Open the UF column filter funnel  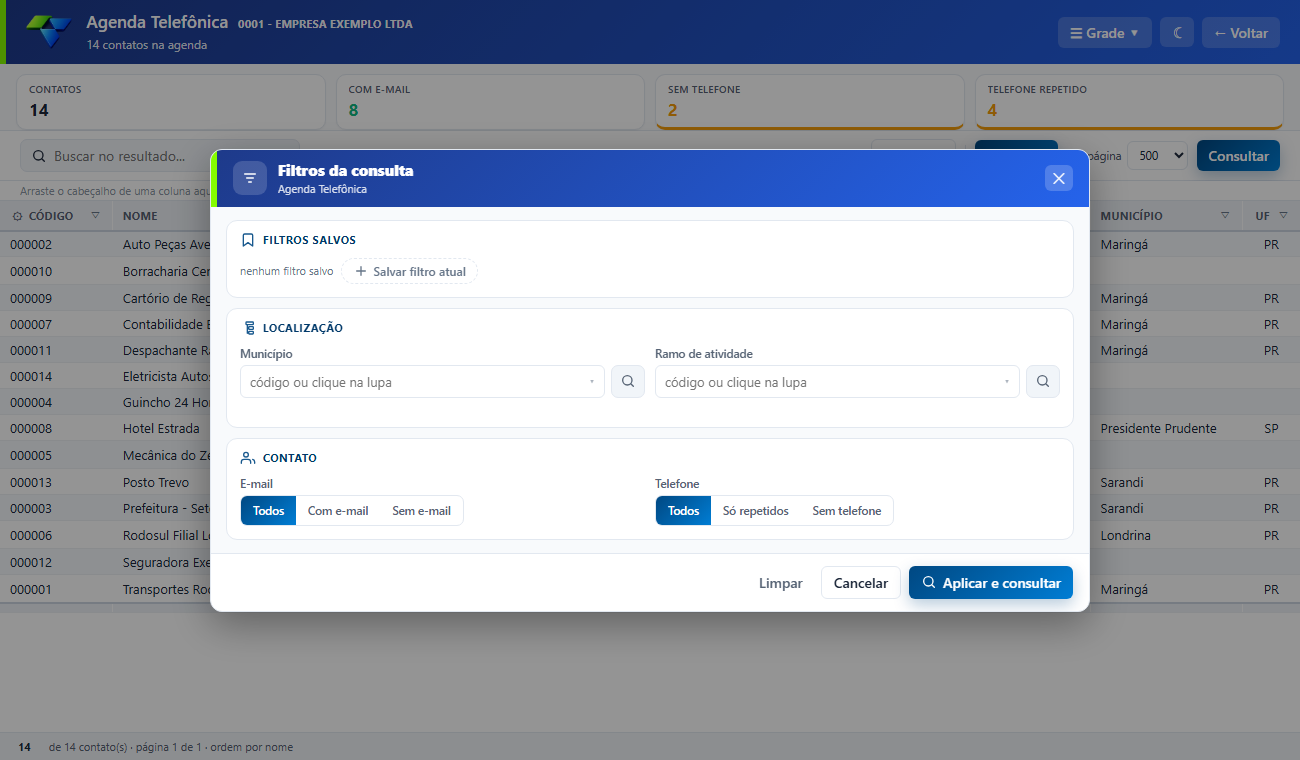click(1283, 215)
